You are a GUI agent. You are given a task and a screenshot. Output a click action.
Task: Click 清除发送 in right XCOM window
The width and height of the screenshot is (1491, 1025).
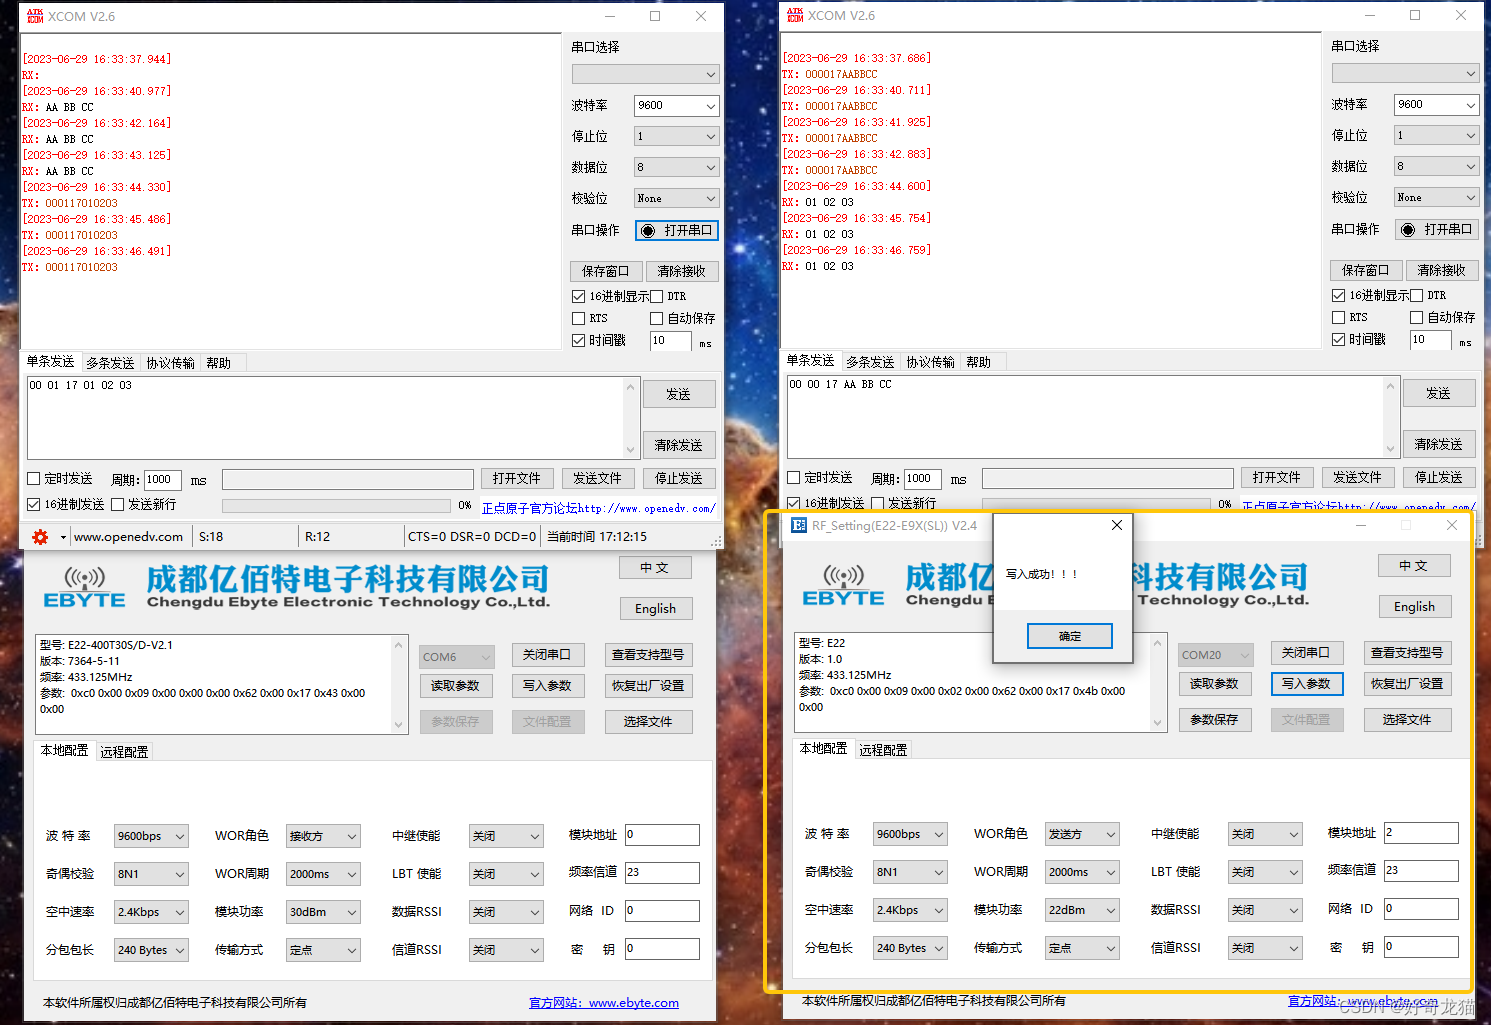[1439, 444]
